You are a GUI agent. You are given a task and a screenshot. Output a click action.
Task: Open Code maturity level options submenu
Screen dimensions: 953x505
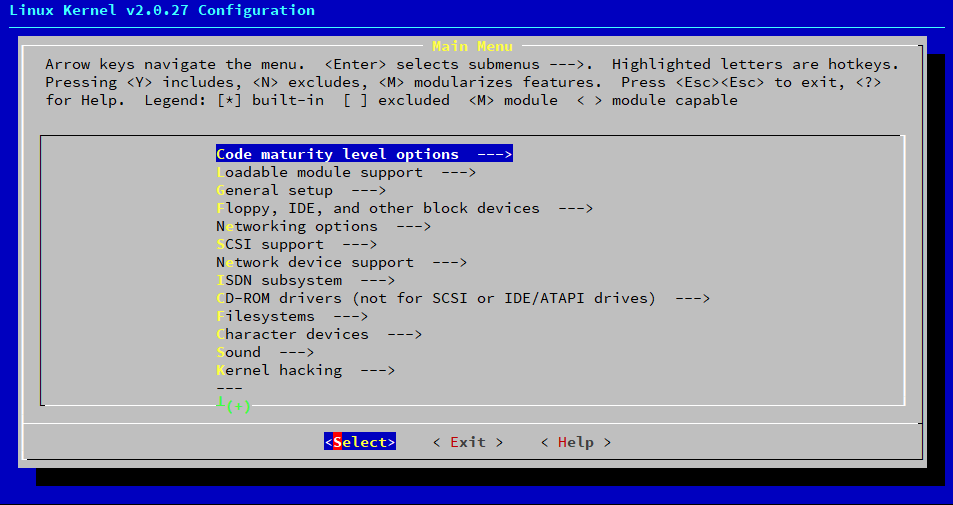click(364, 154)
